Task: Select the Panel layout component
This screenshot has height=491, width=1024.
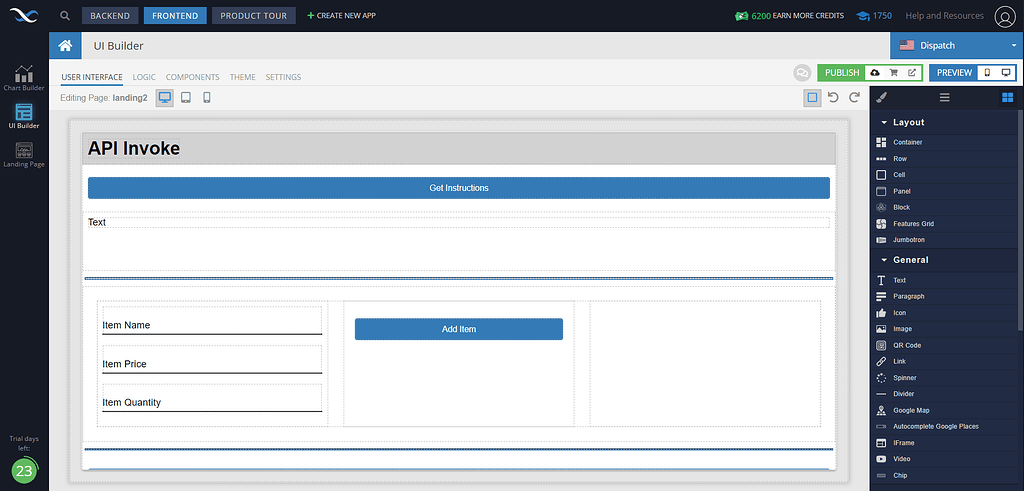Action: click(944, 191)
